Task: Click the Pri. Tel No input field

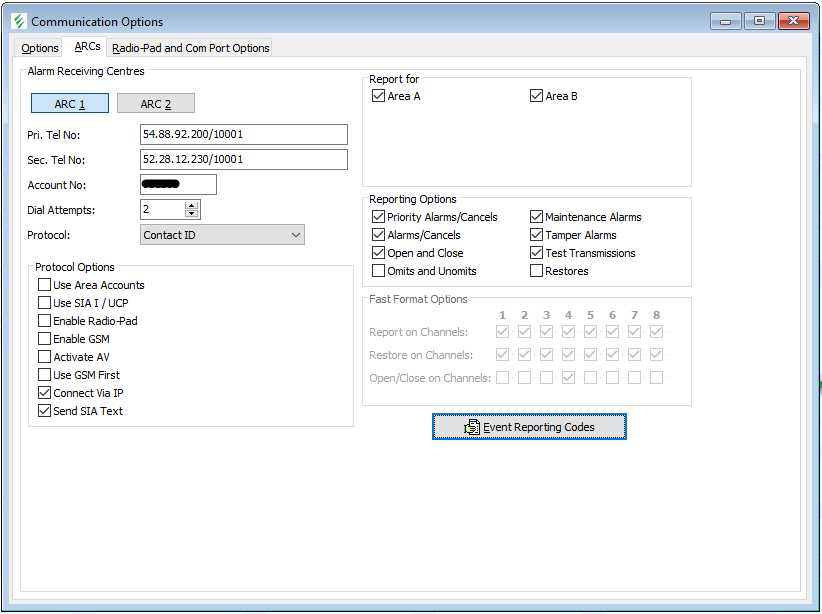Action: [243, 135]
